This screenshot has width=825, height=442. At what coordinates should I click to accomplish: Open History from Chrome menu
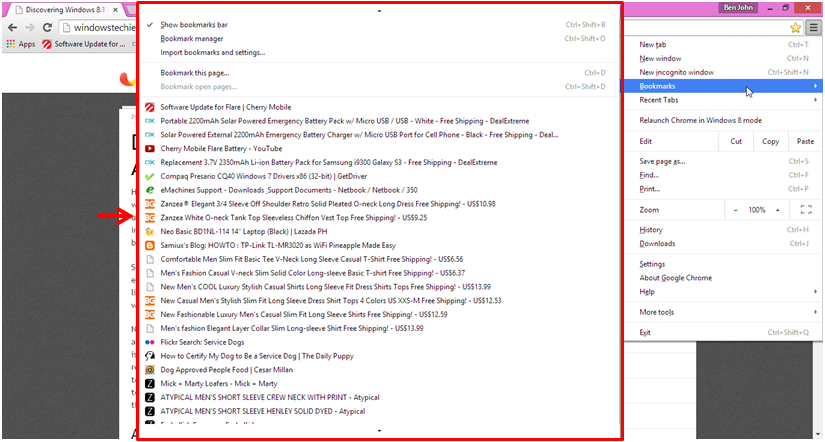[x=723, y=230]
